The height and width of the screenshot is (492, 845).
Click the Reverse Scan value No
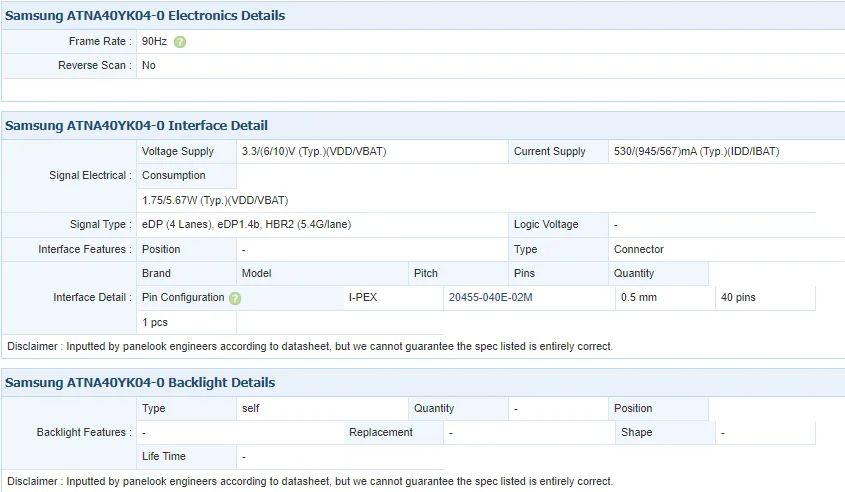pos(149,65)
